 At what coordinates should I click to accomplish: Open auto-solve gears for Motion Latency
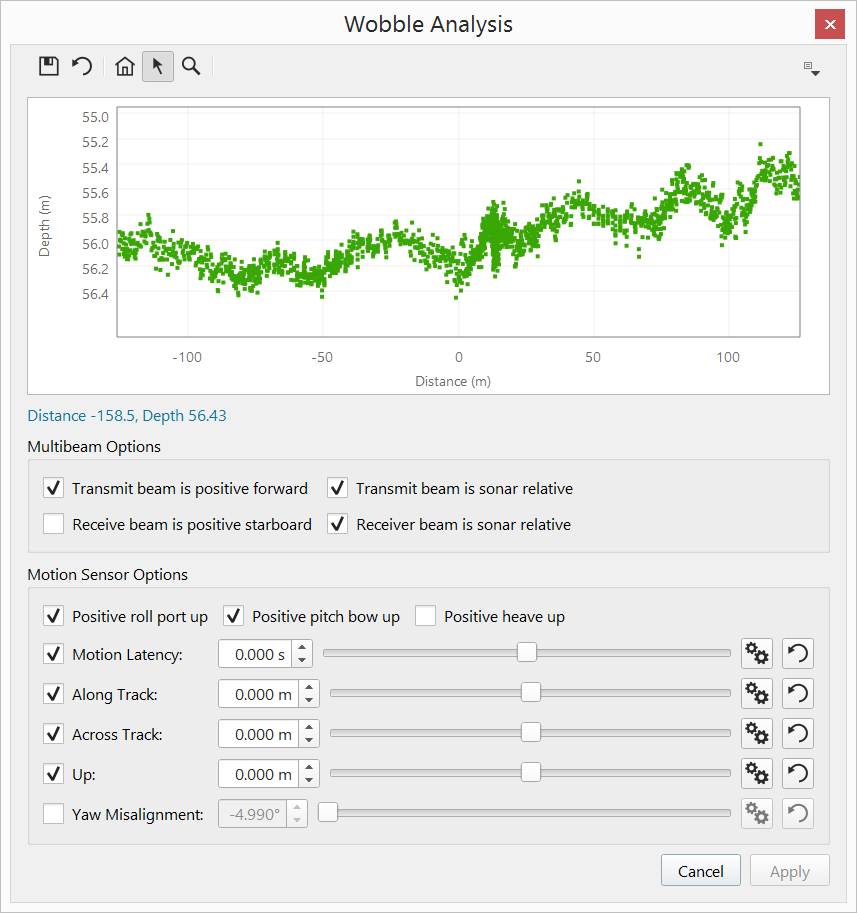[757, 654]
